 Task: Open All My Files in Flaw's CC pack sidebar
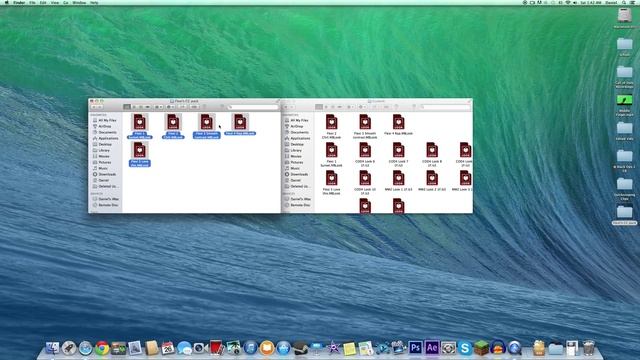(104, 120)
